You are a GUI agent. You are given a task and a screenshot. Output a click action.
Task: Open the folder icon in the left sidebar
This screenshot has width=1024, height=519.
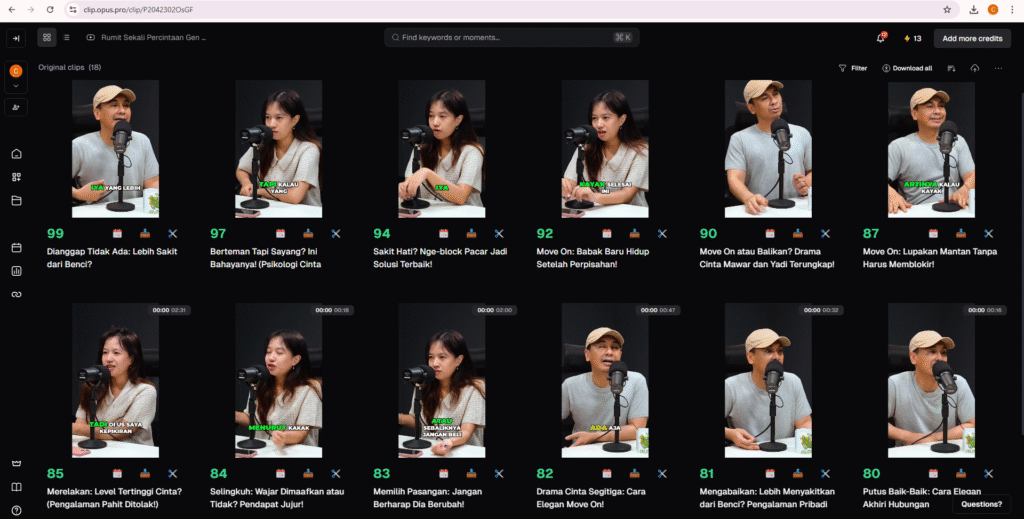pos(16,200)
